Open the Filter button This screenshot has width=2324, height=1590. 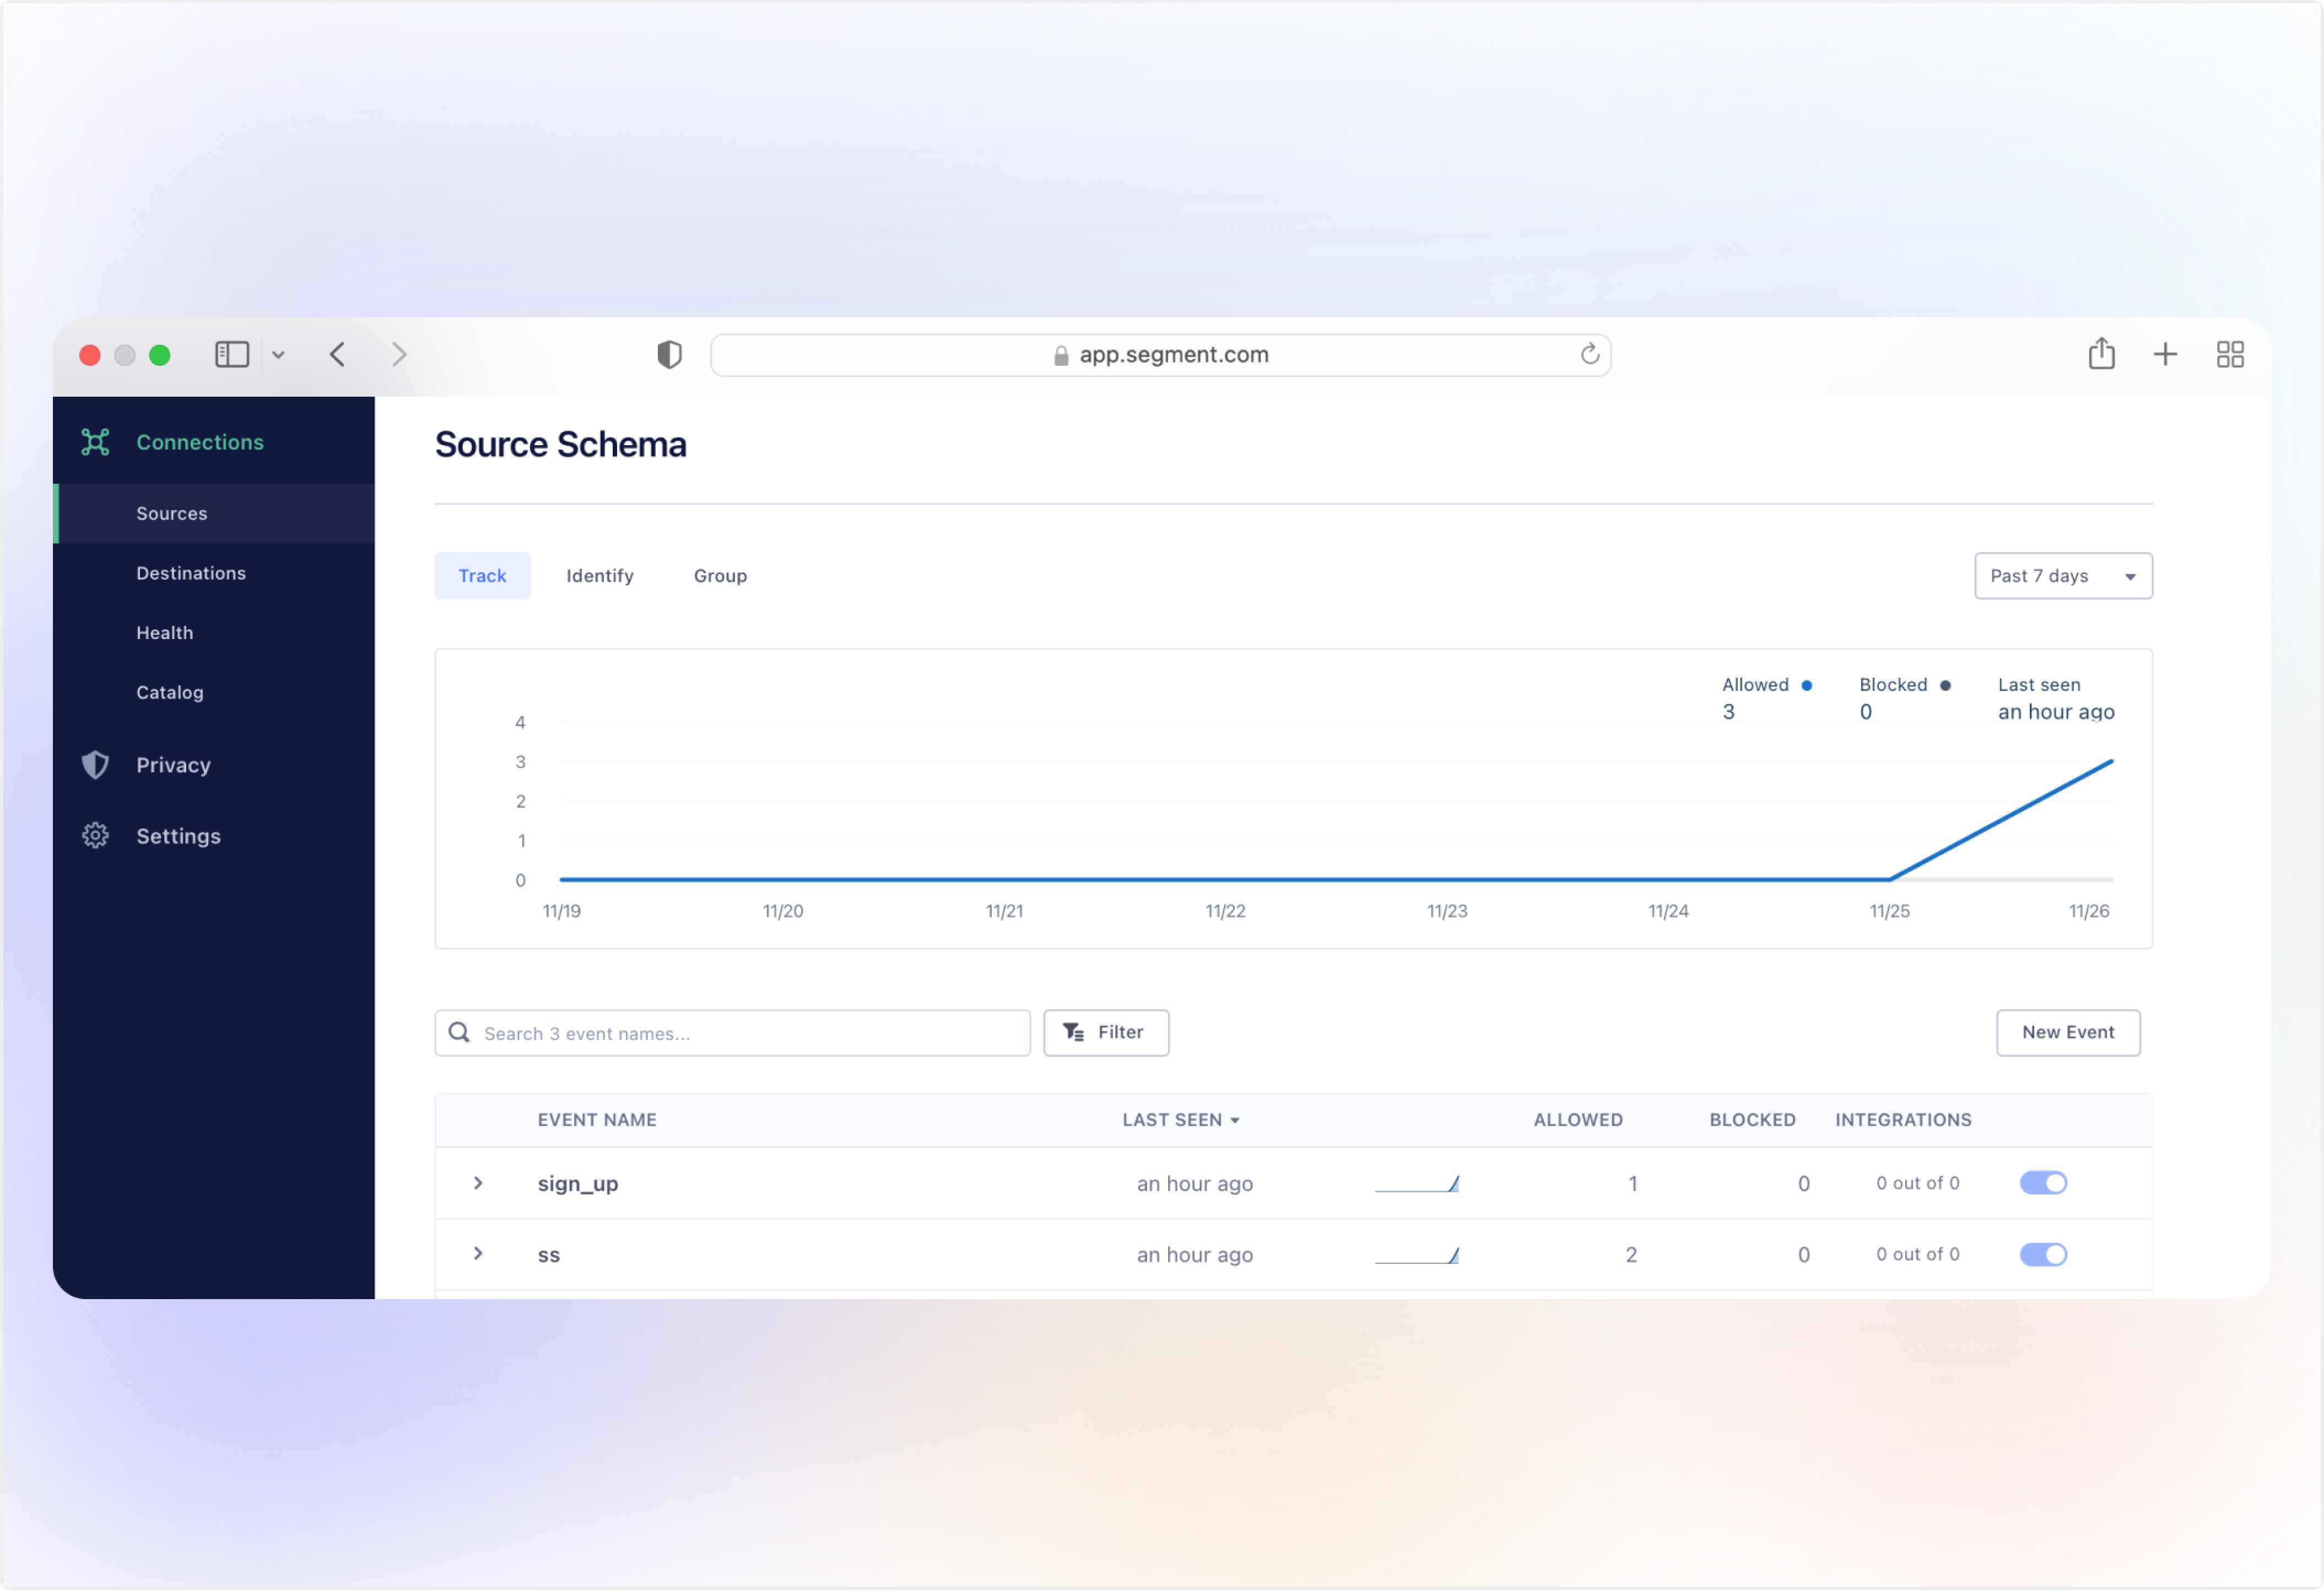click(x=1105, y=1032)
